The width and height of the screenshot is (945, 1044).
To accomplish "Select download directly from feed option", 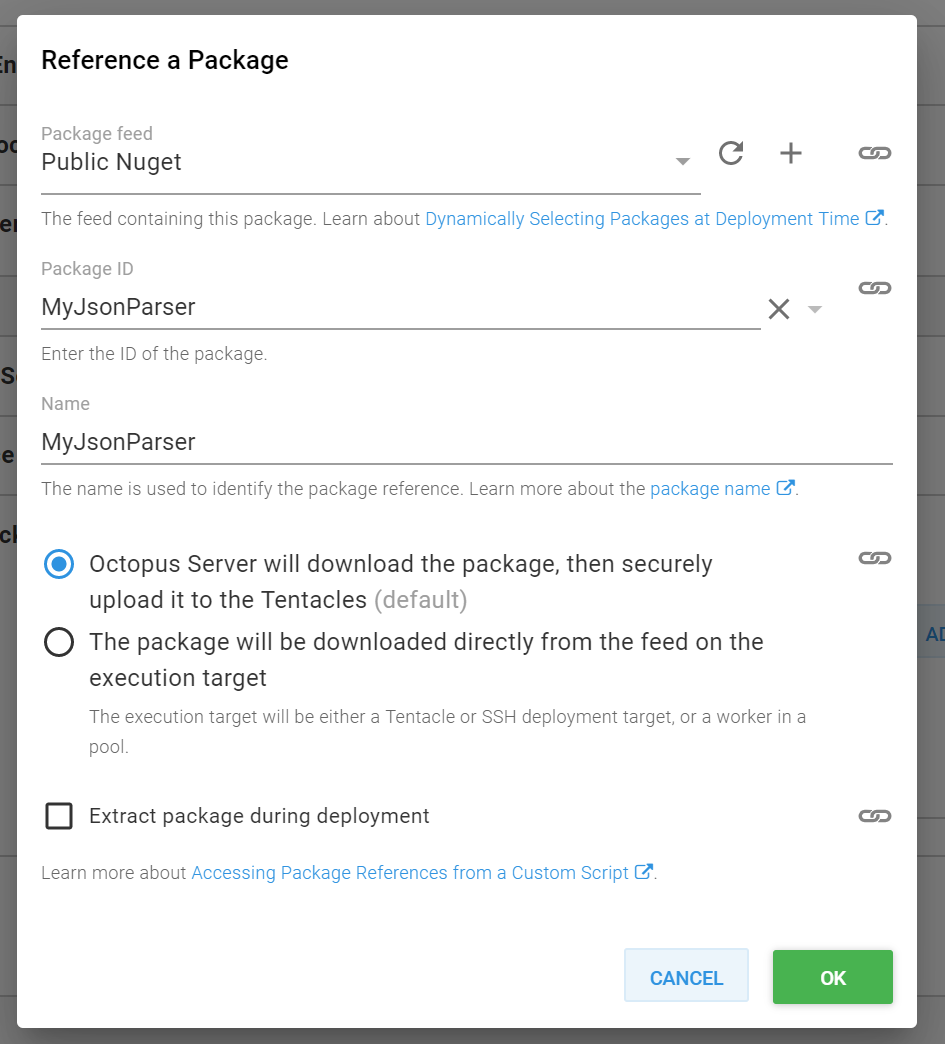I will (x=58, y=642).
